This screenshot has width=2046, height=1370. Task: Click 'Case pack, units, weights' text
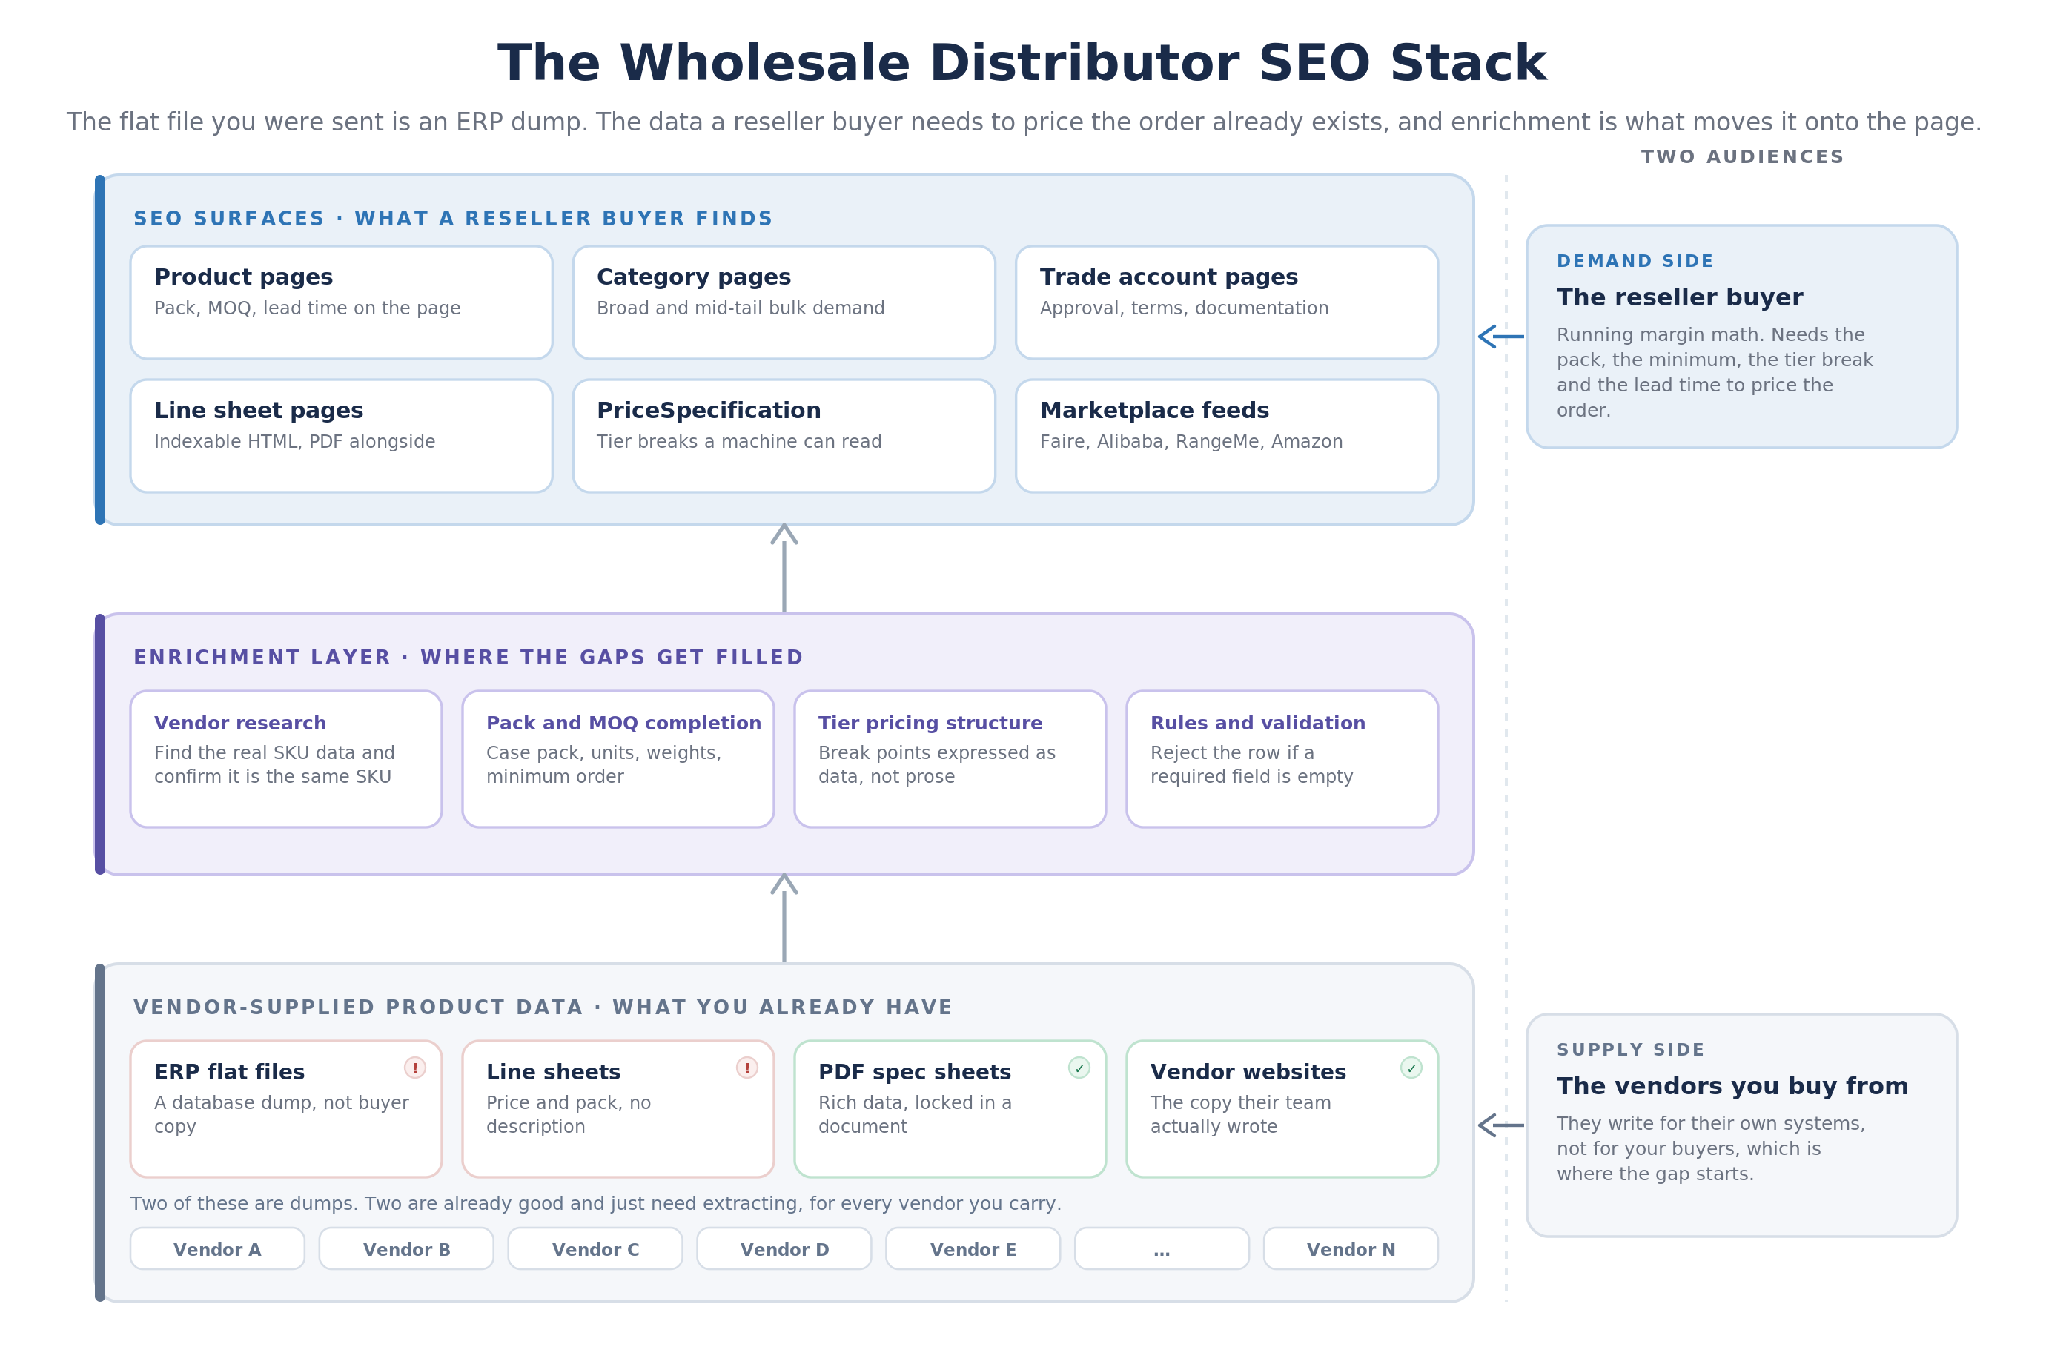603,765
